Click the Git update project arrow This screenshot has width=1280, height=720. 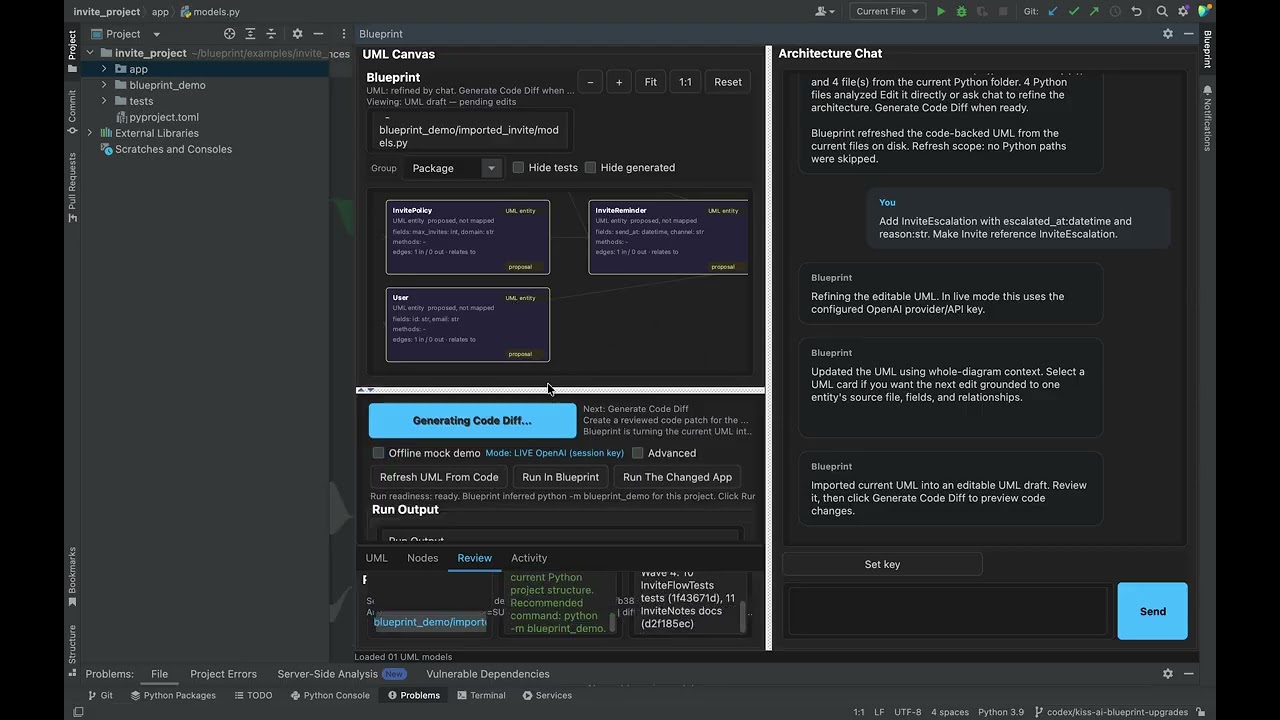1053,12
